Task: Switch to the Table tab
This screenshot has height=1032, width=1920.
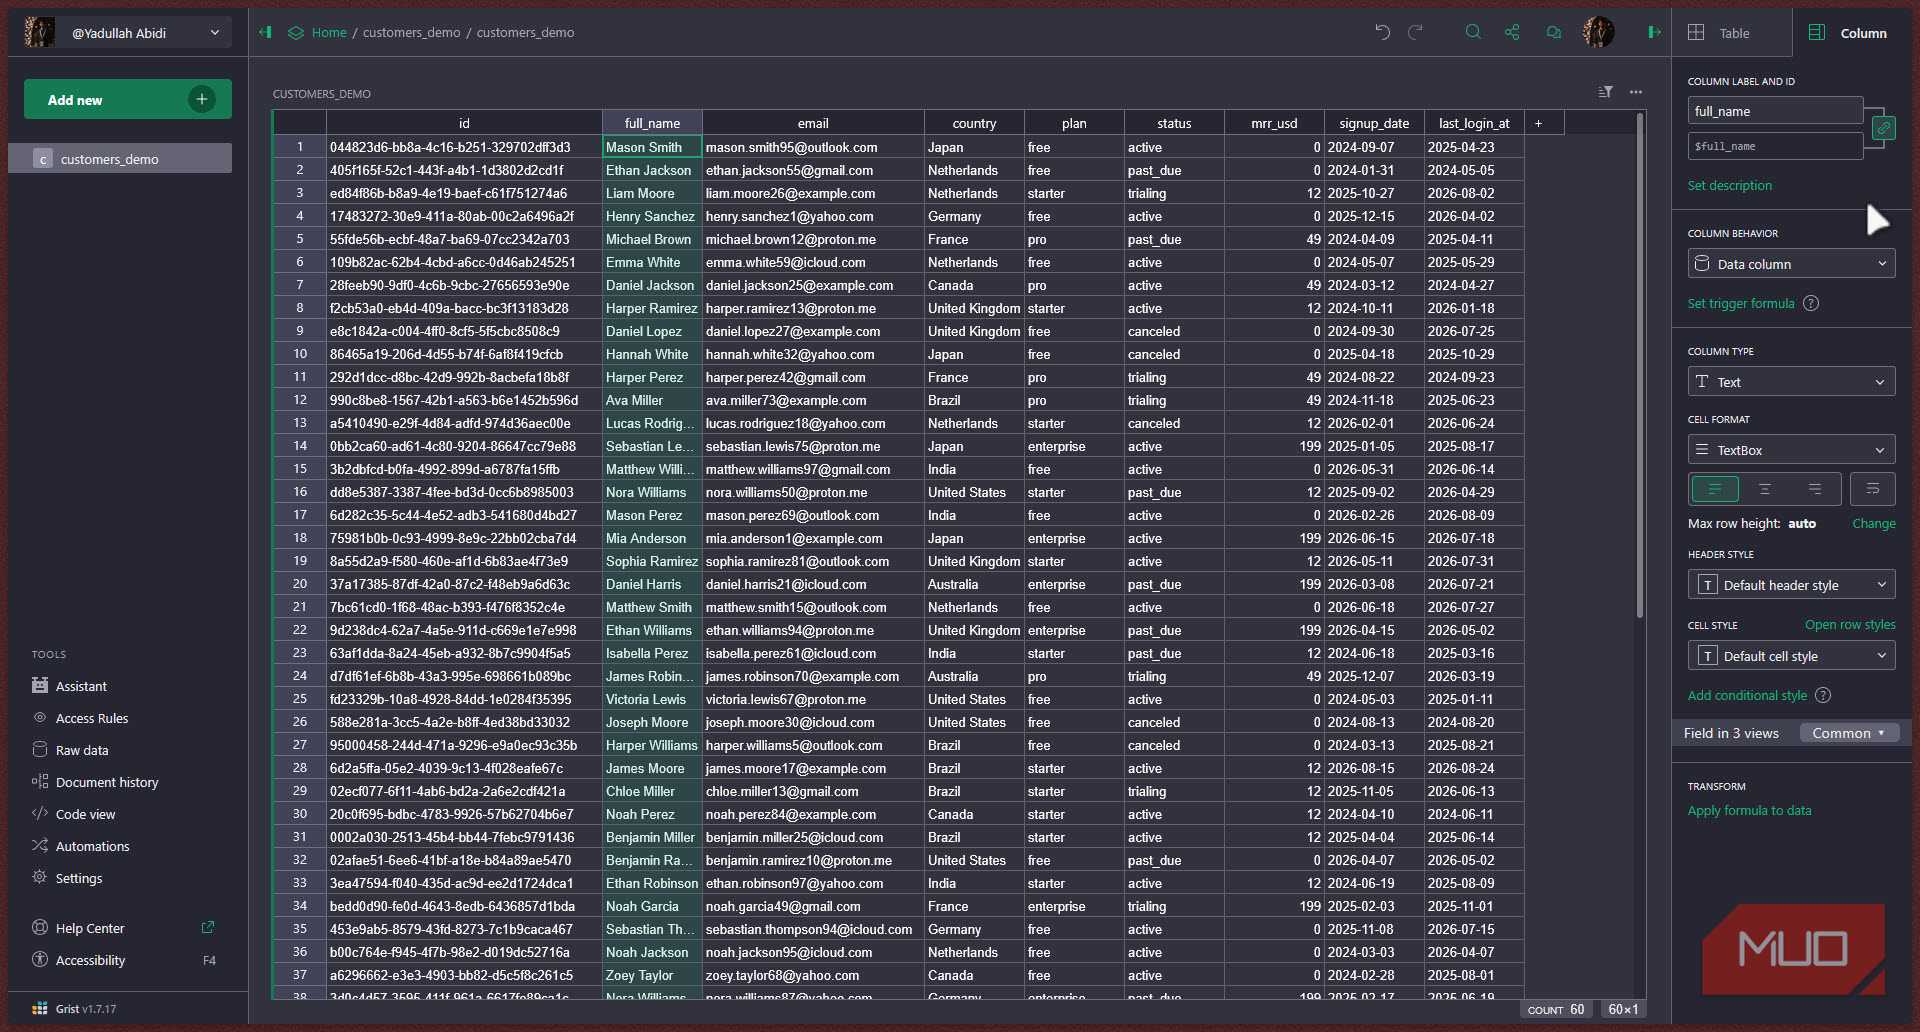Action: tap(1732, 33)
